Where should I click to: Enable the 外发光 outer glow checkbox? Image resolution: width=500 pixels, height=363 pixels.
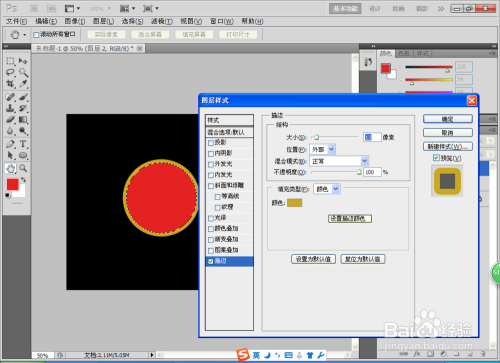[x=211, y=164]
